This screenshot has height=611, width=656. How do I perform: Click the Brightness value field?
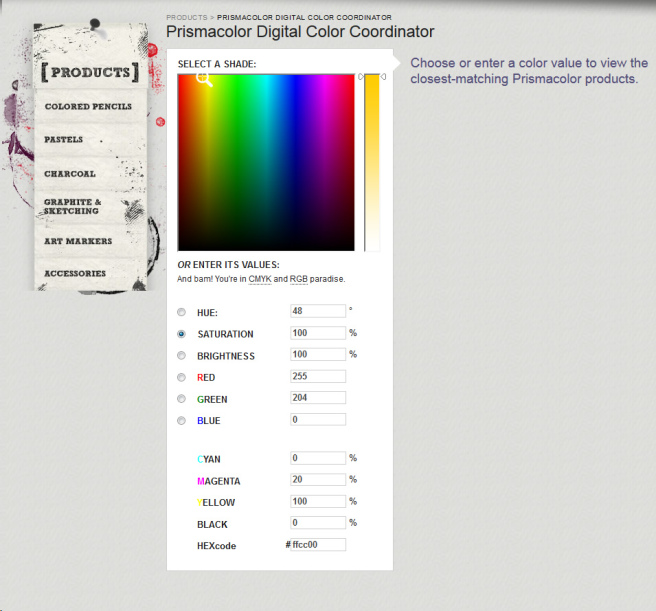tap(318, 354)
